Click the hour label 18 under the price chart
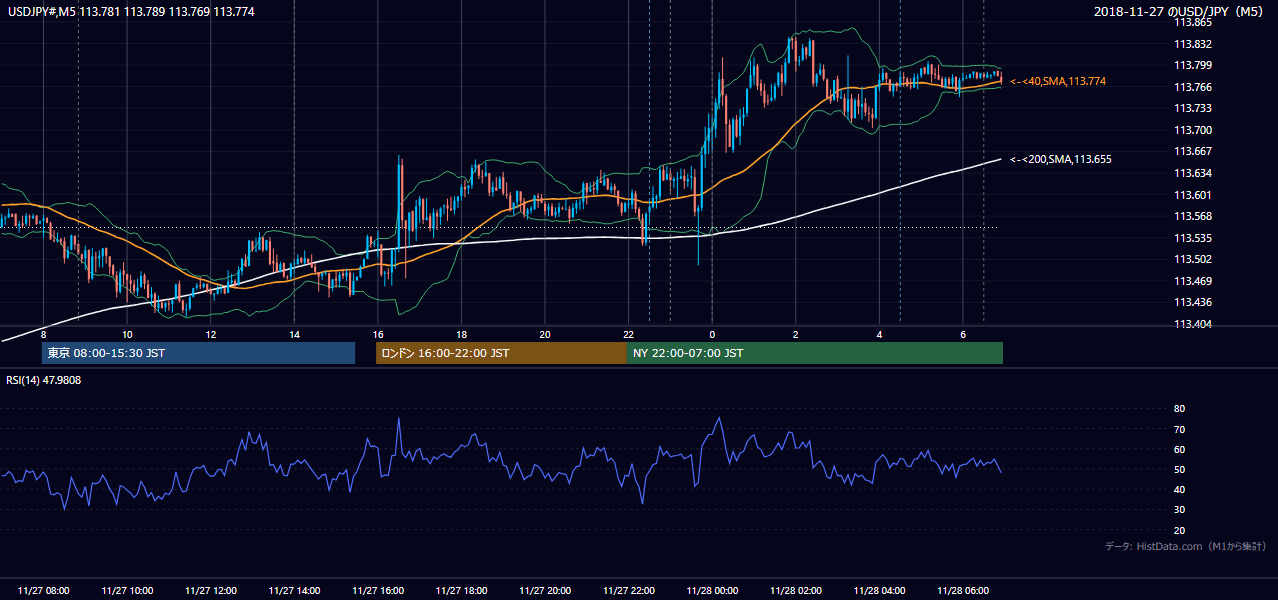 pyautogui.click(x=461, y=334)
